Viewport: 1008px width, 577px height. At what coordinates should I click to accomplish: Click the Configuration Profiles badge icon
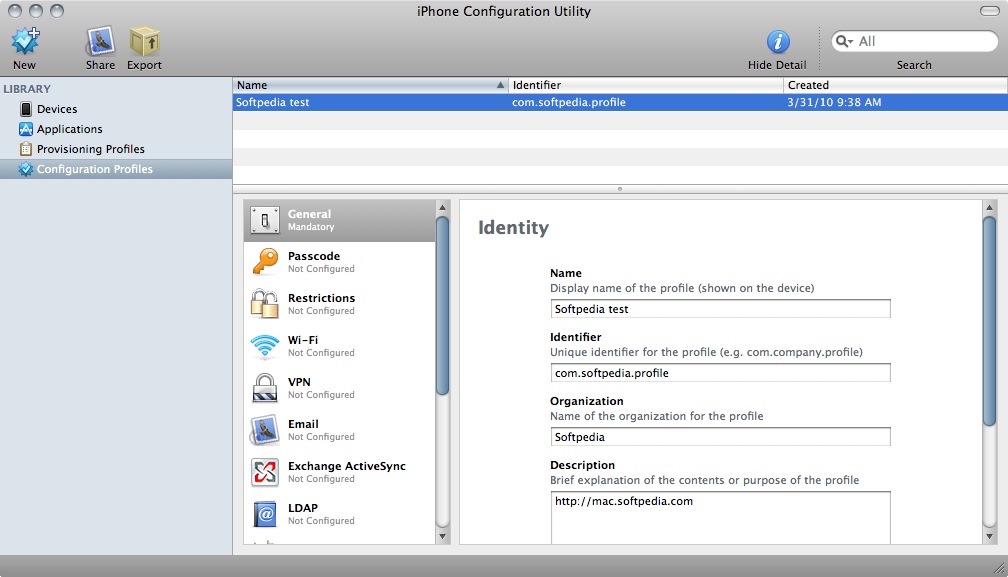click(26, 169)
